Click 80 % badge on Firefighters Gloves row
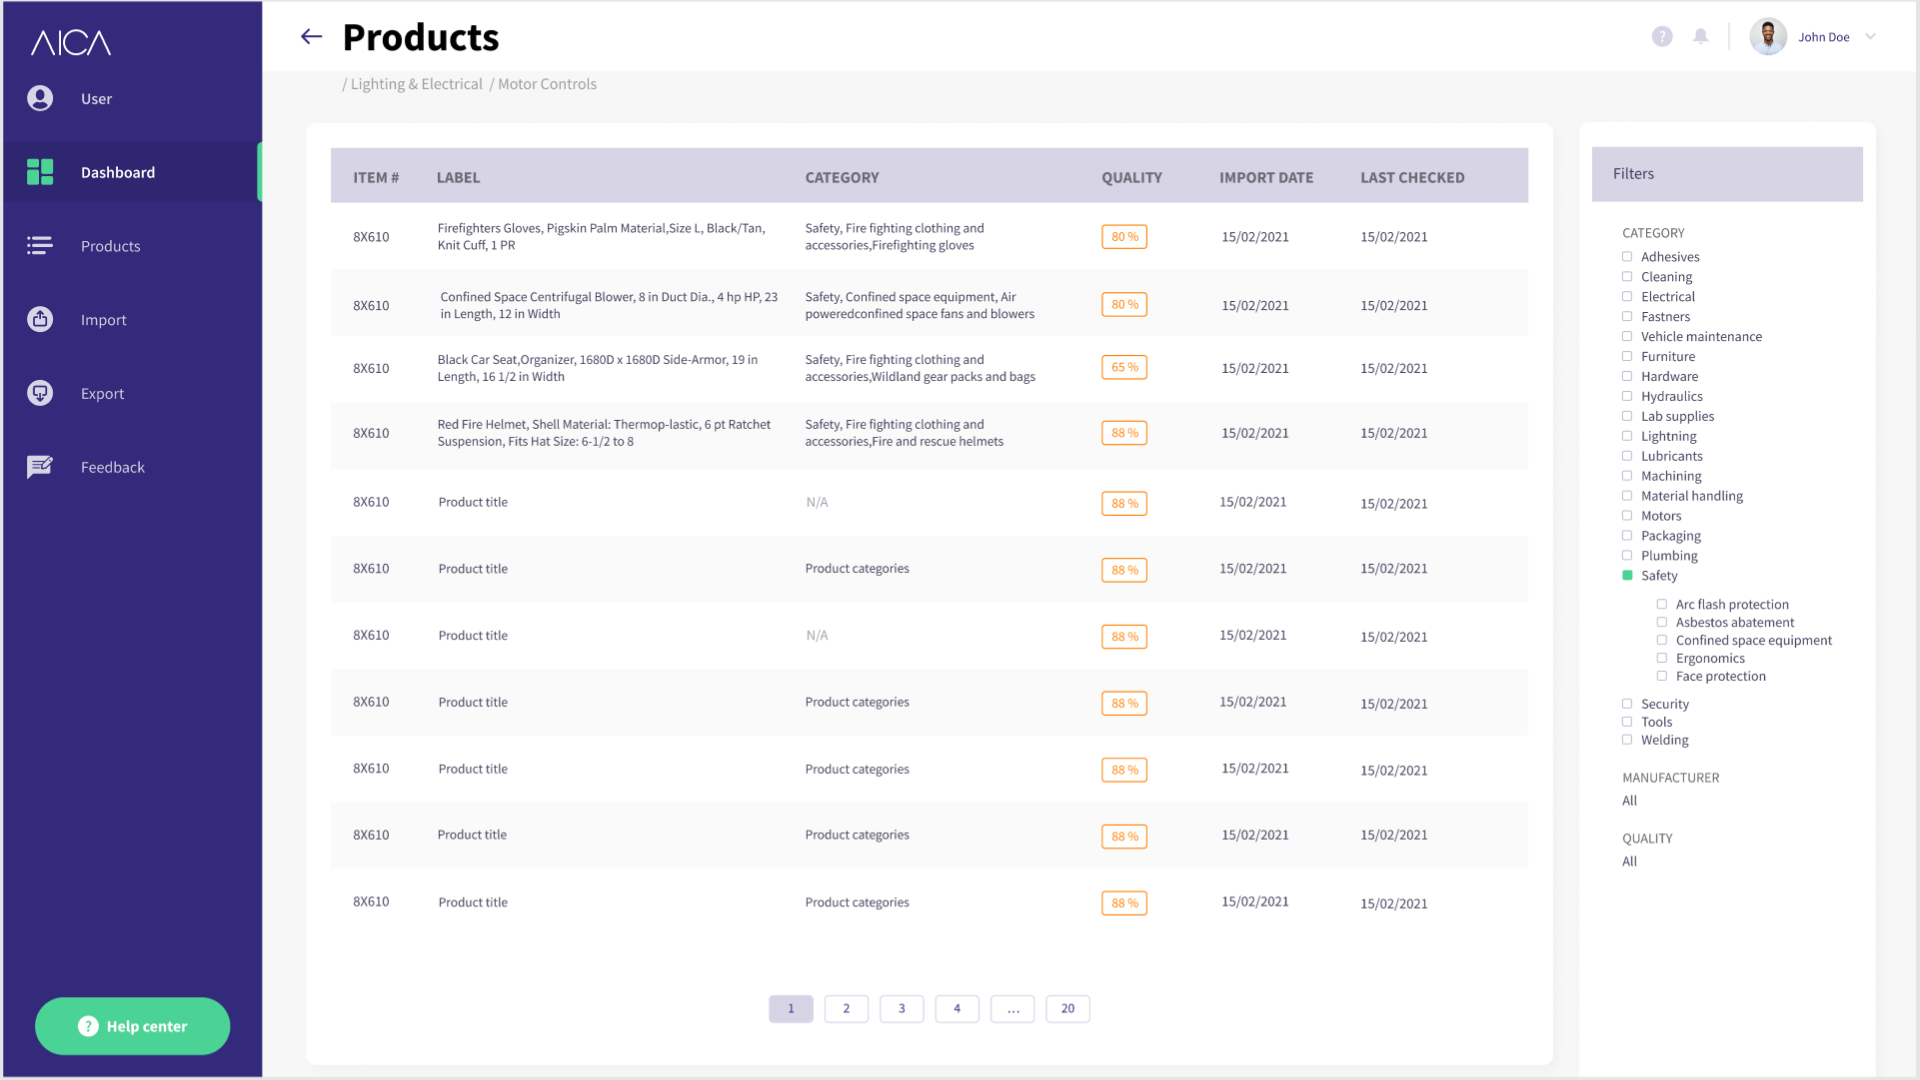 [1124, 237]
